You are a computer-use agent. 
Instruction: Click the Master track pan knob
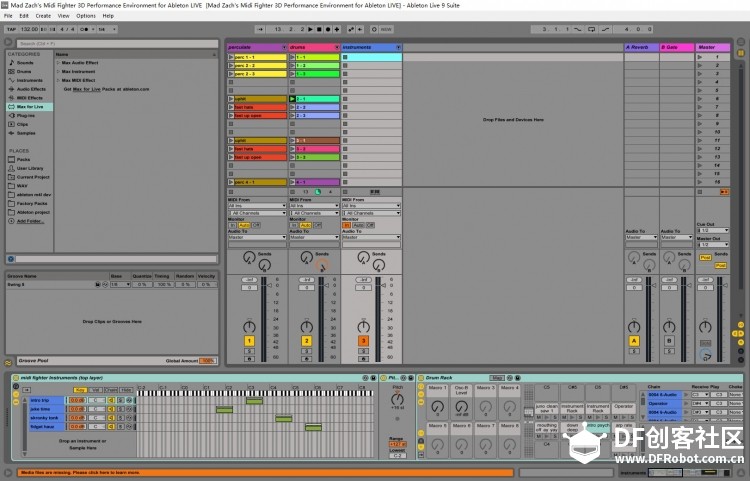pos(706,327)
